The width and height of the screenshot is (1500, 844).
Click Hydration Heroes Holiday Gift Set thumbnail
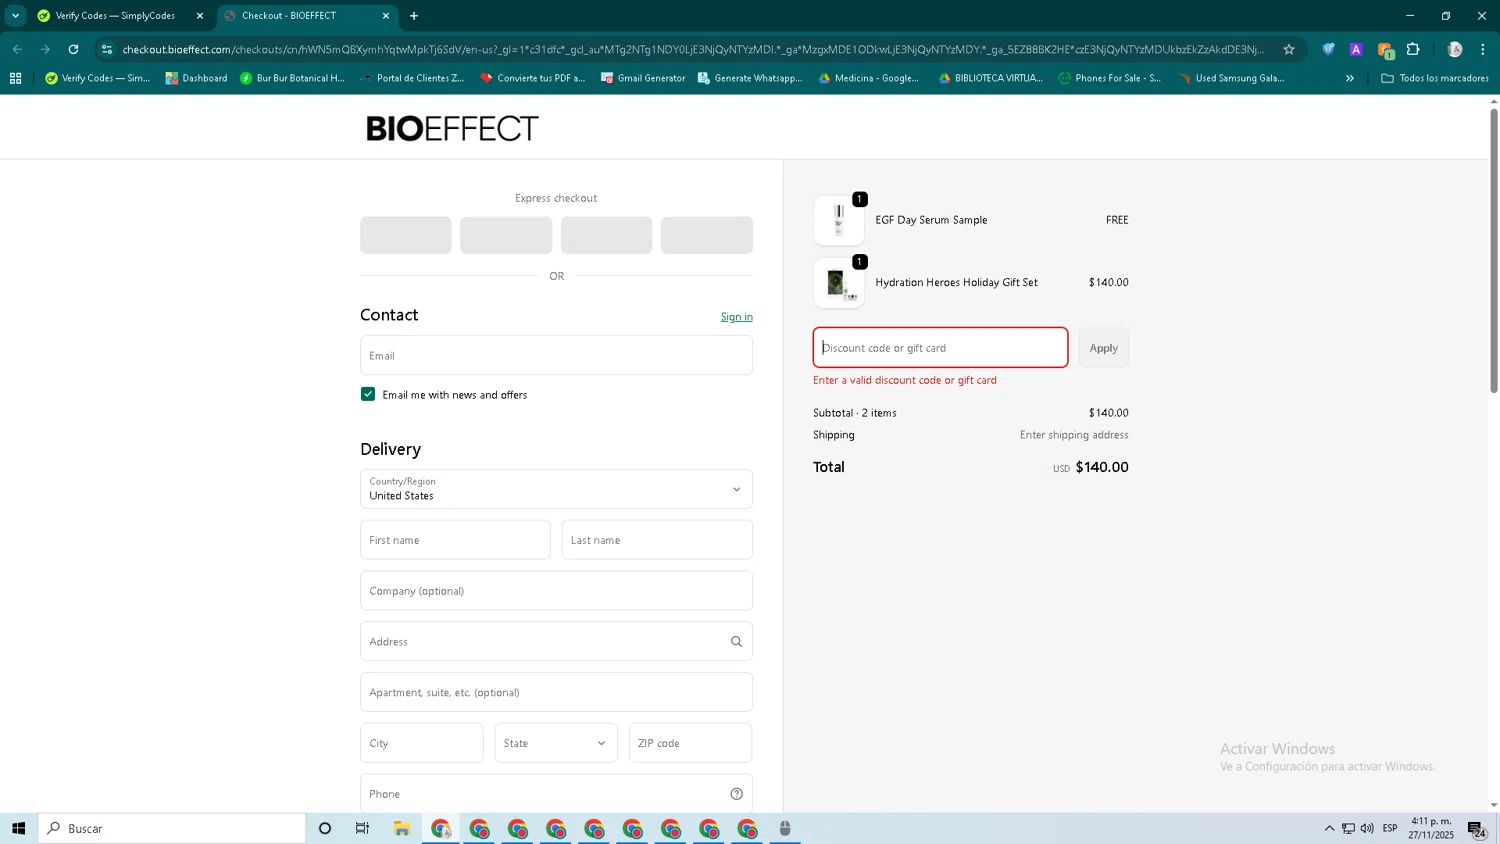(x=839, y=283)
